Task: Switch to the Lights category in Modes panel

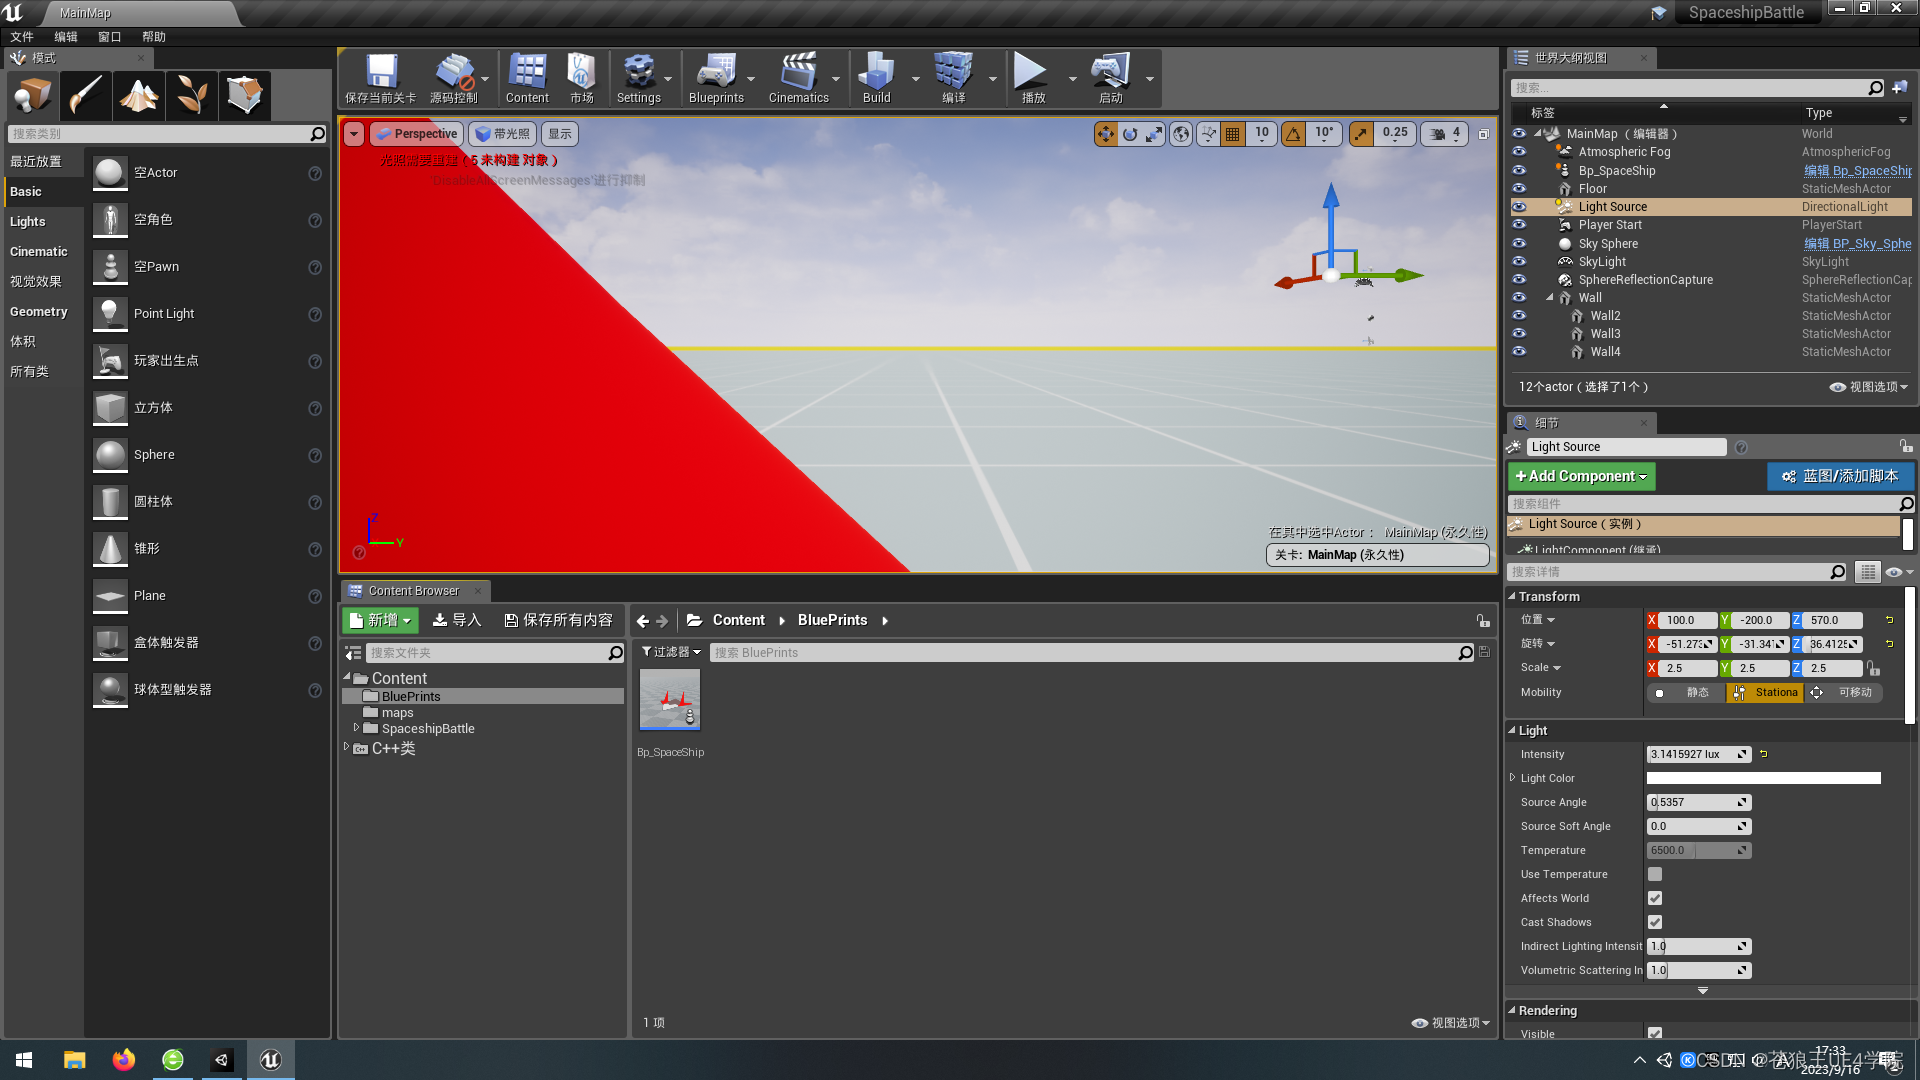Action: click(27, 221)
